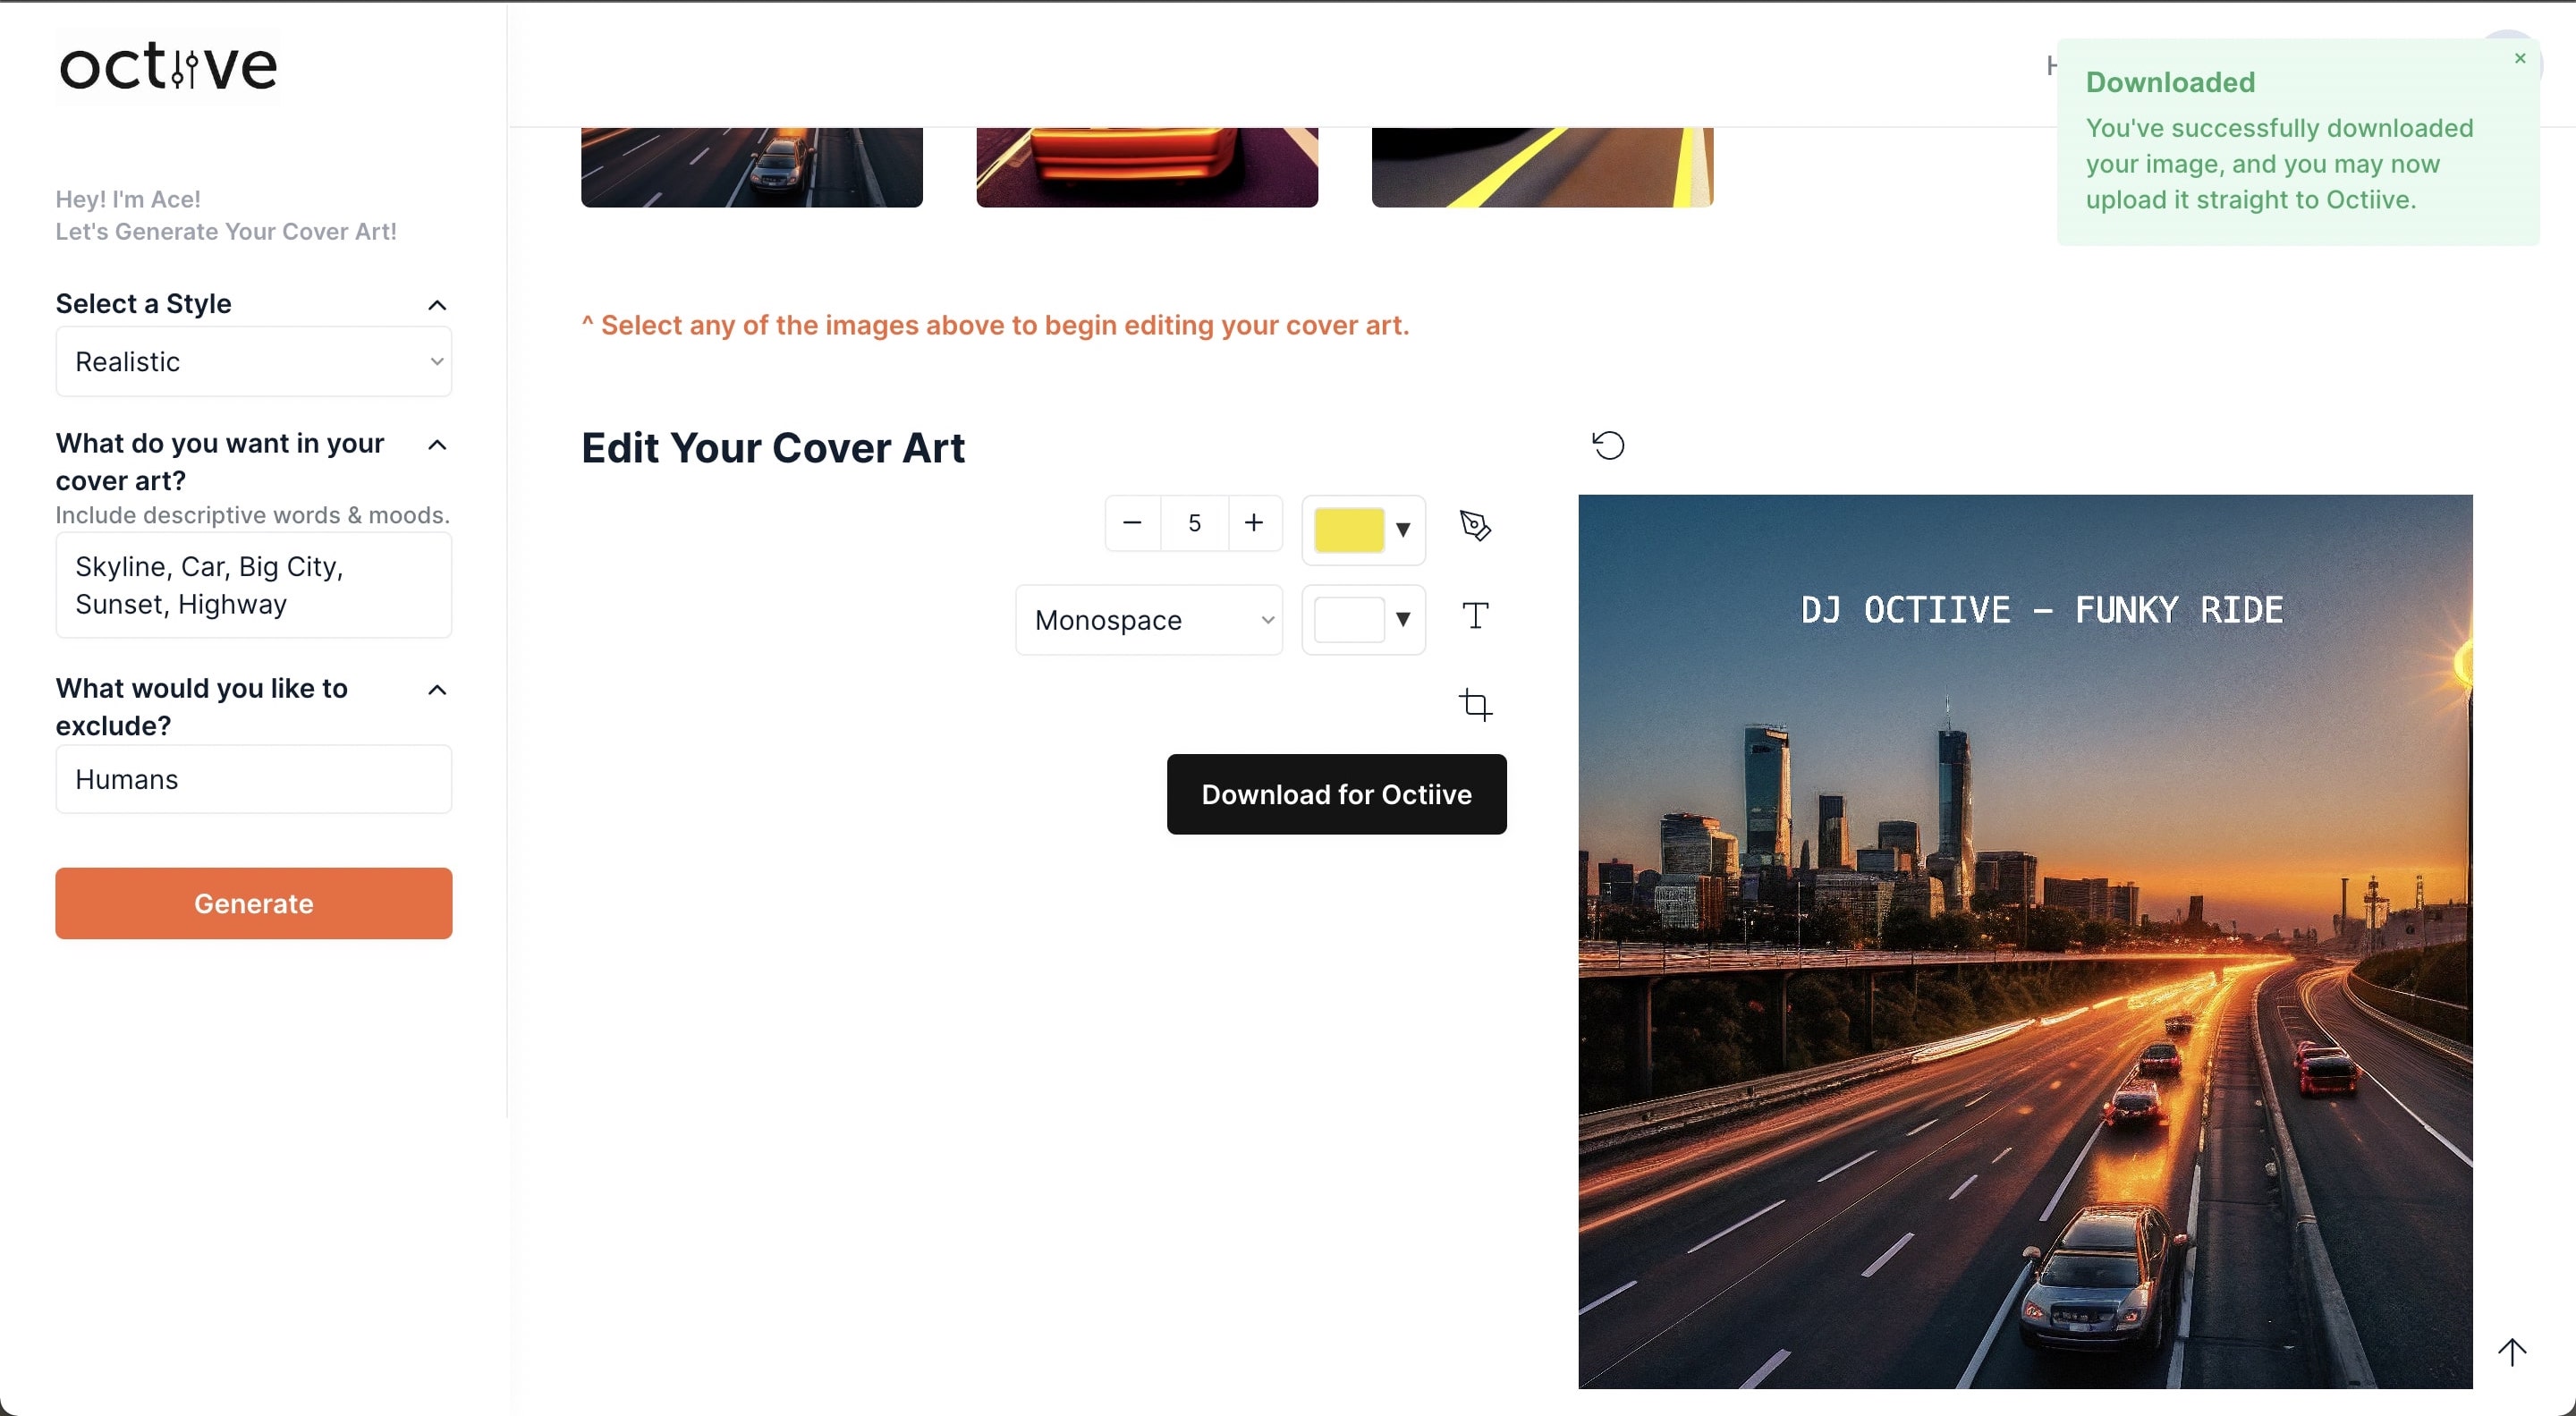The image size is (2576, 1416).
Task: Open the Crop tool
Action: click(x=1476, y=704)
